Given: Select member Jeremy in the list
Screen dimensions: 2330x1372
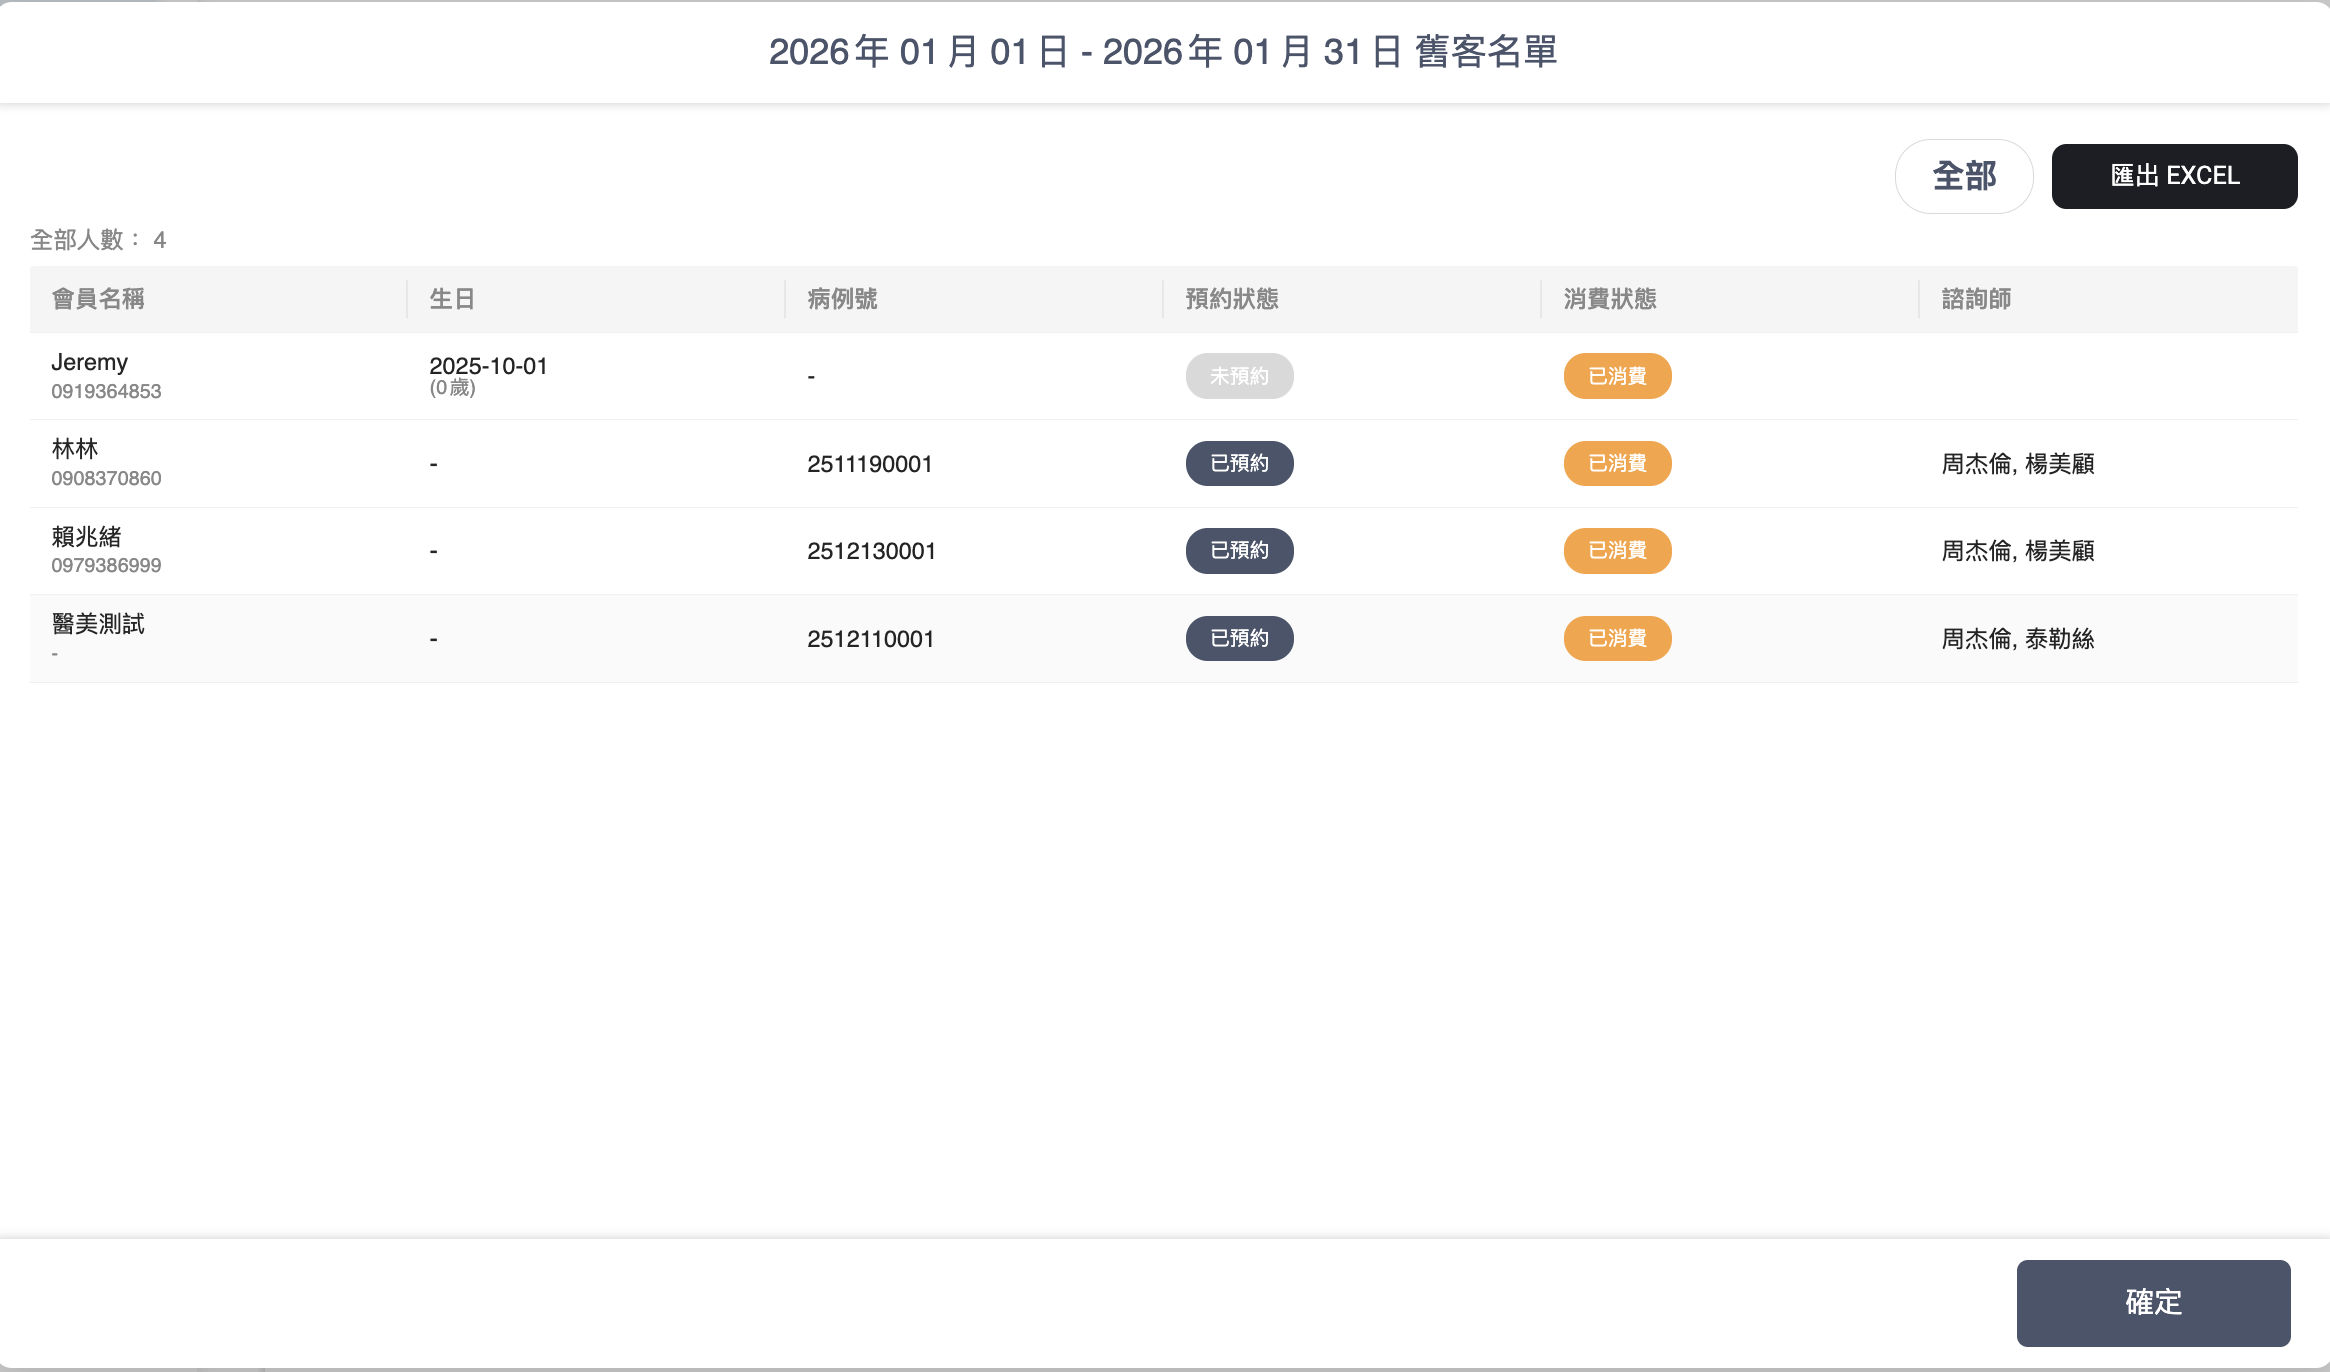Looking at the screenshot, I should [x=90, y=363].
